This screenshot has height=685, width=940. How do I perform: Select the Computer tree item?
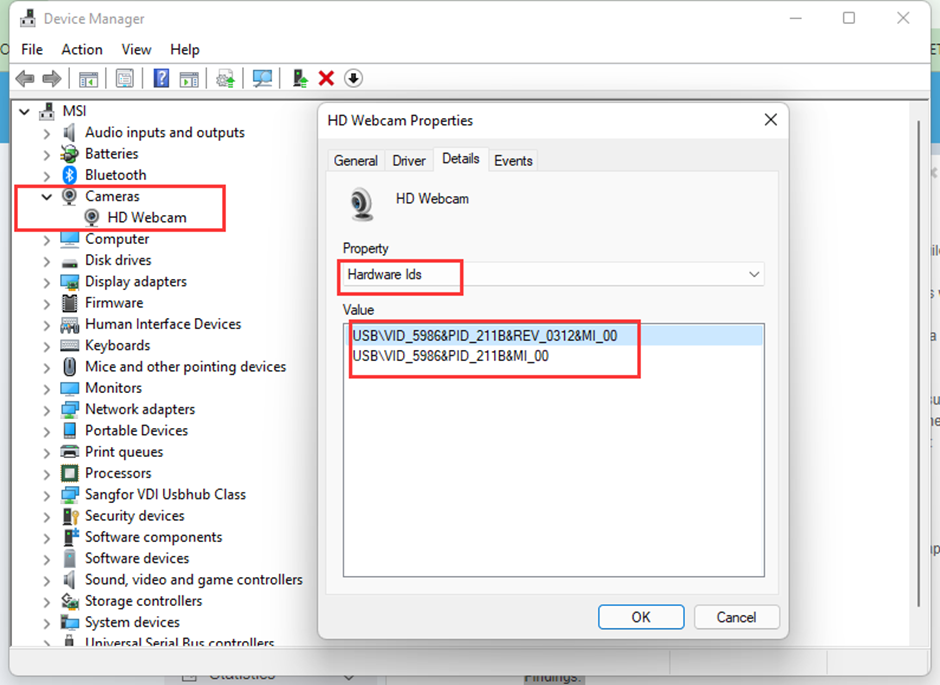point(117,239)
